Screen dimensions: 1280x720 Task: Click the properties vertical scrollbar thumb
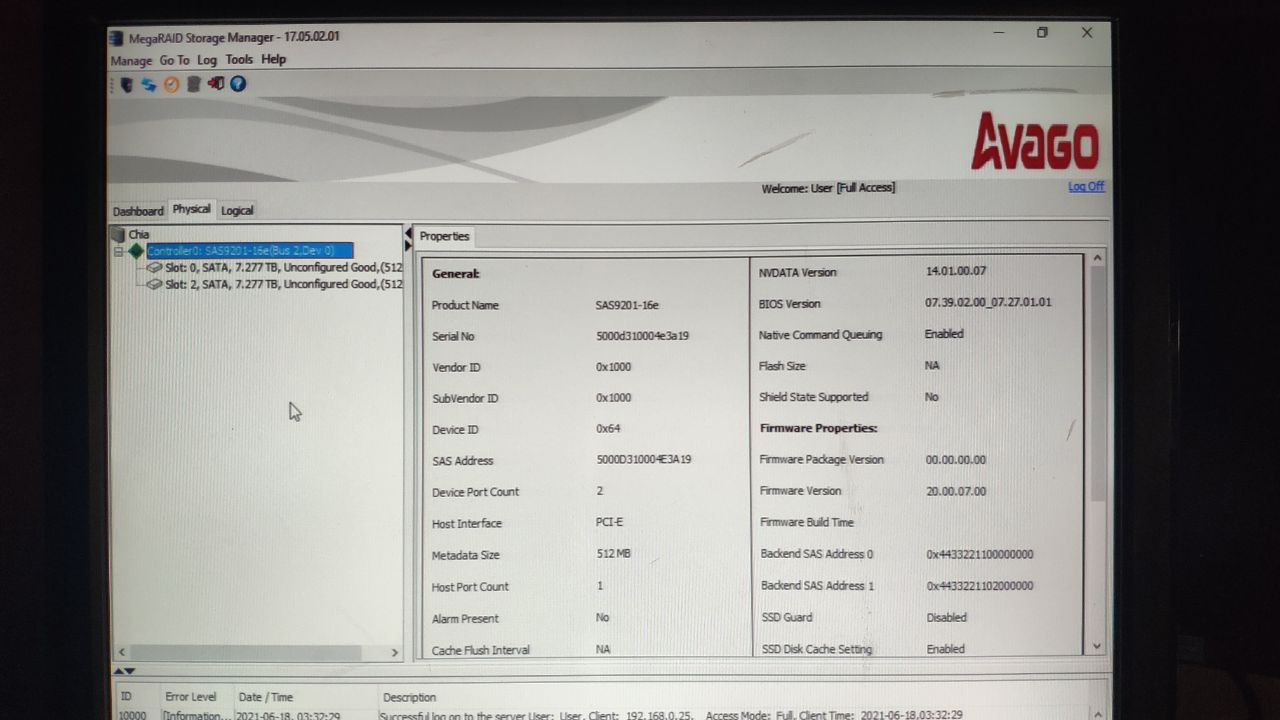[x=1097, y=385]
